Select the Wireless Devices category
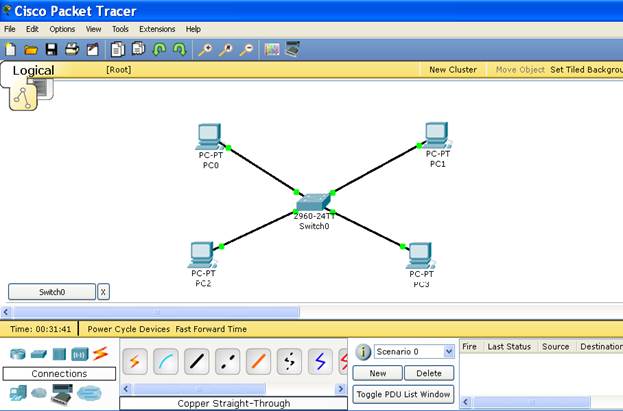This screenshot has width=623, height=411. (x=79, y=354)
